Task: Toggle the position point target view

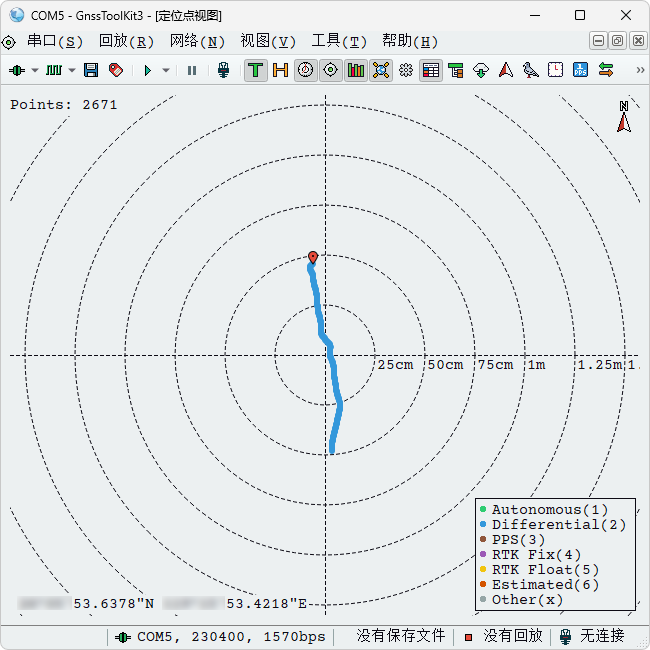Action: 331,70
